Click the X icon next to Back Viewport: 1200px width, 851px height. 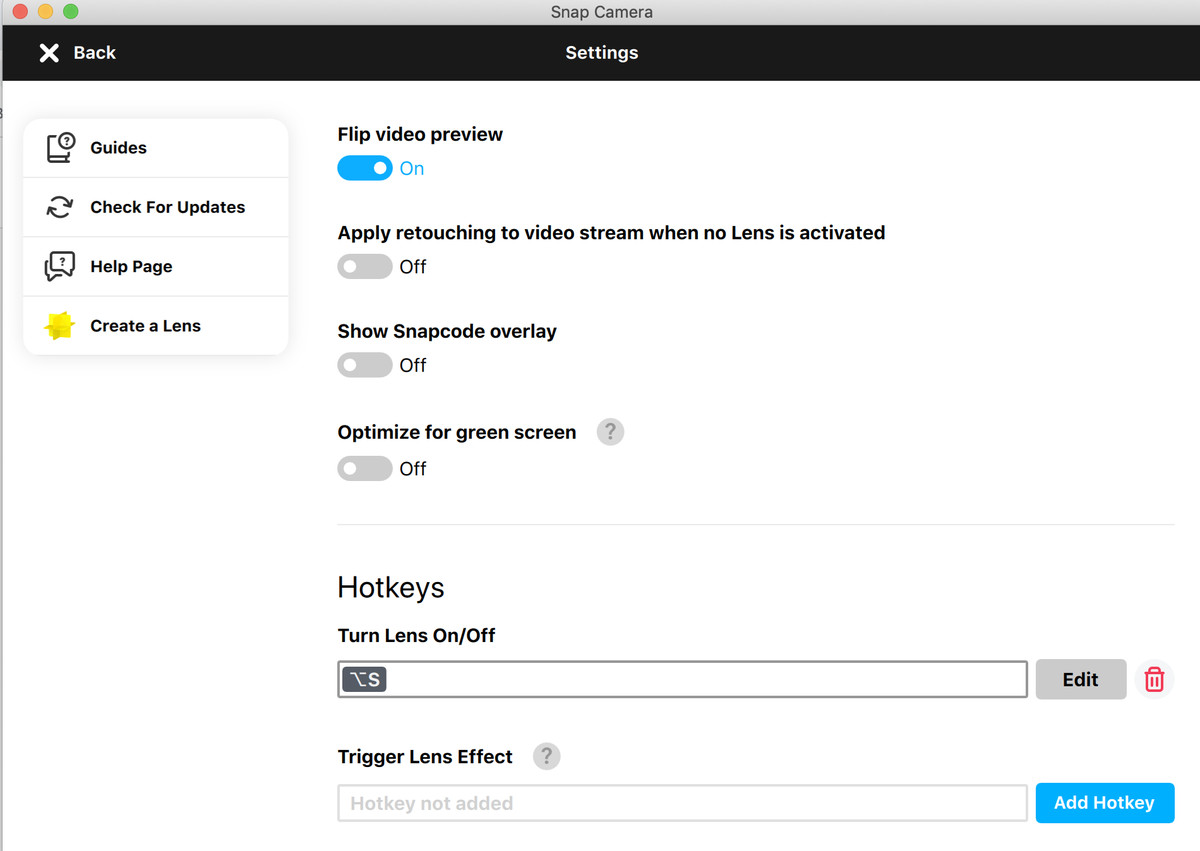click(x=49, y=53)
